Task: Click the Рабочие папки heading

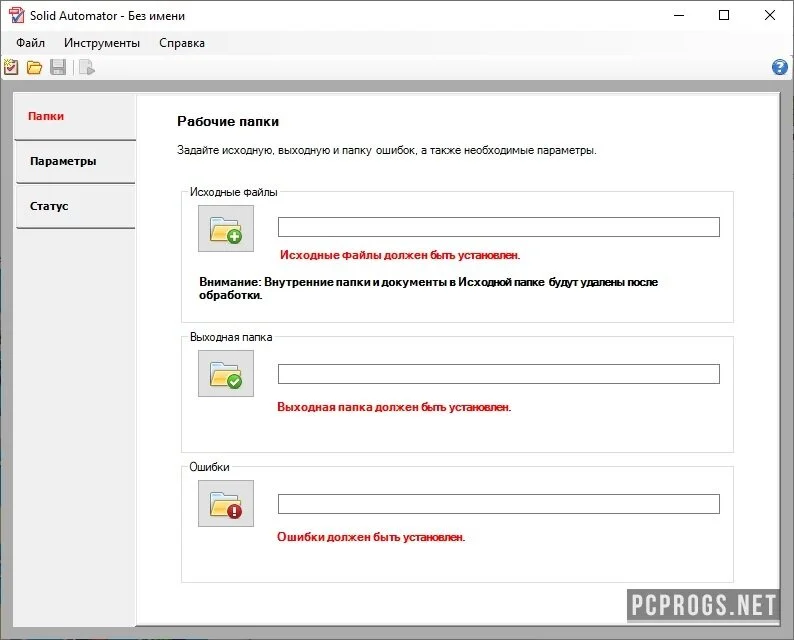Action: [x=228, y=122]
